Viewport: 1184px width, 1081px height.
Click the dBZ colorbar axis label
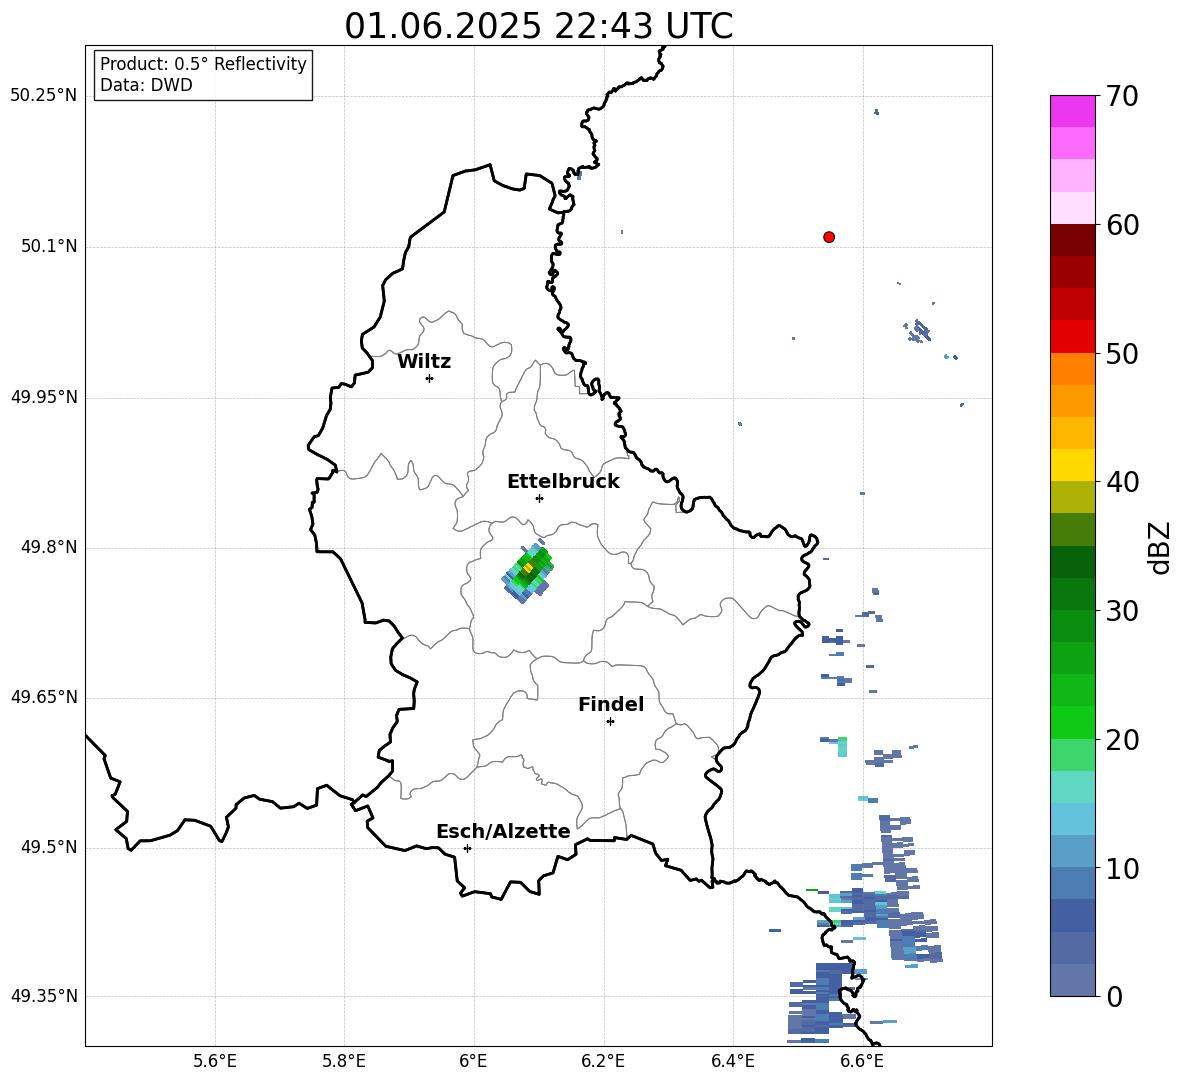(1161, 547)
